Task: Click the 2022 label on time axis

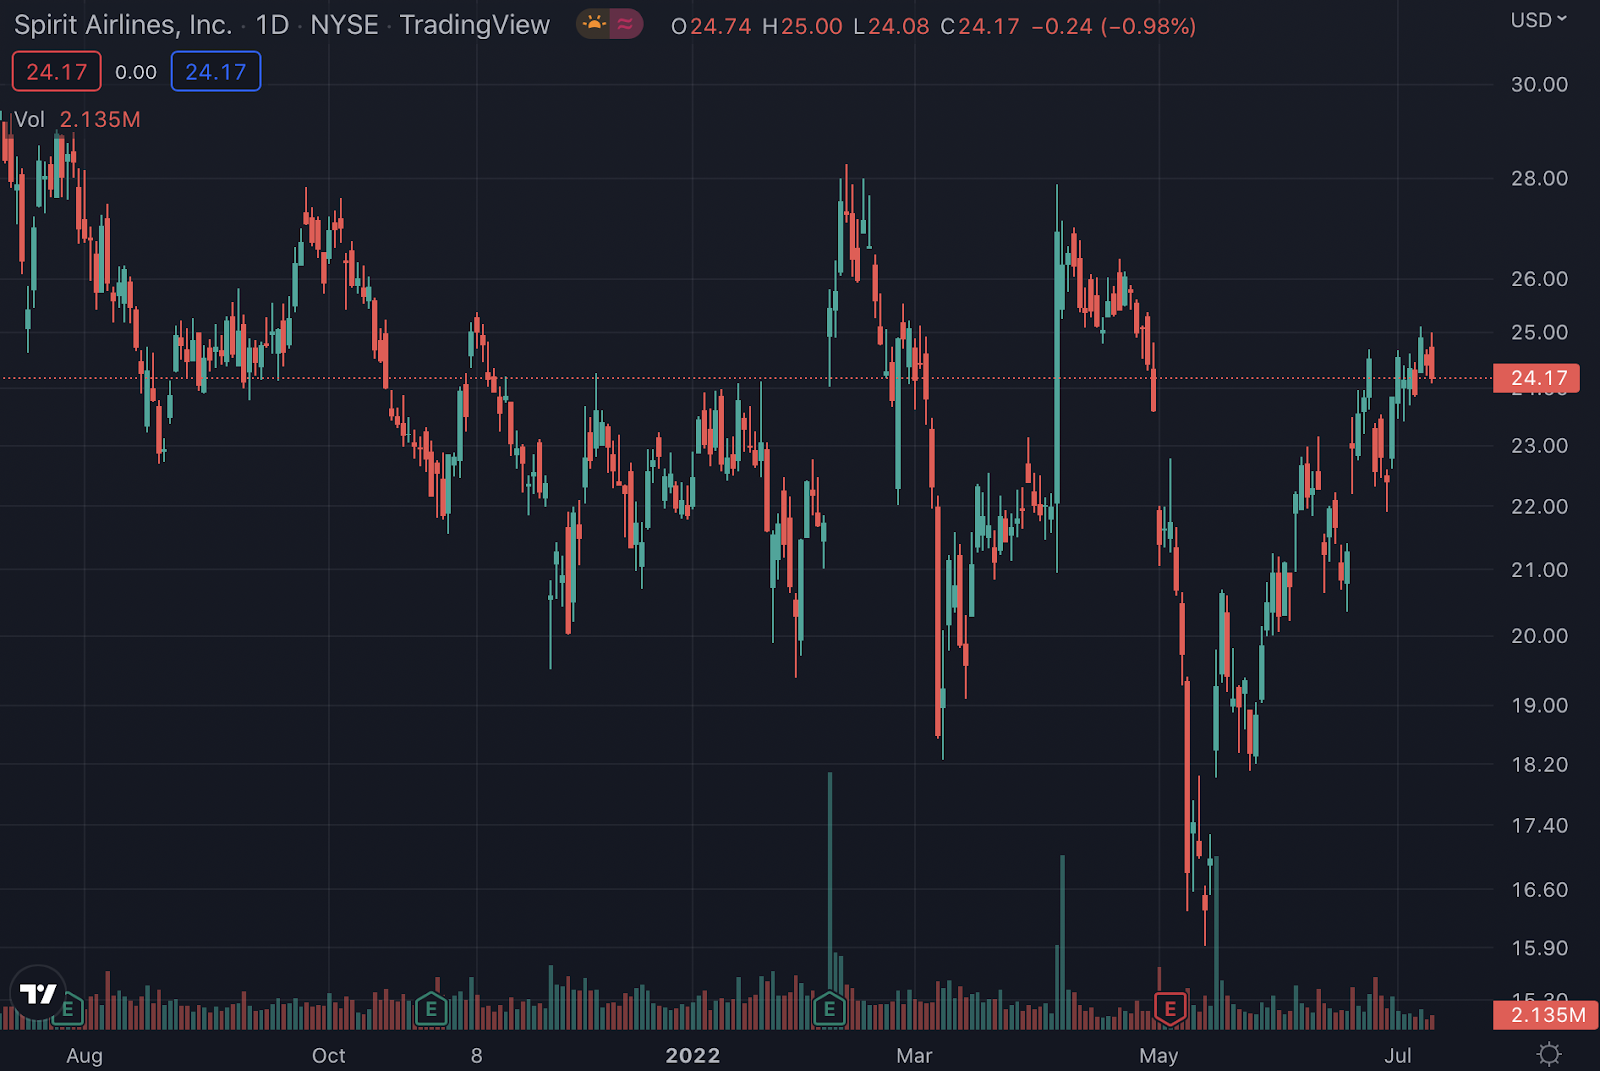Action: (693, 1056)
